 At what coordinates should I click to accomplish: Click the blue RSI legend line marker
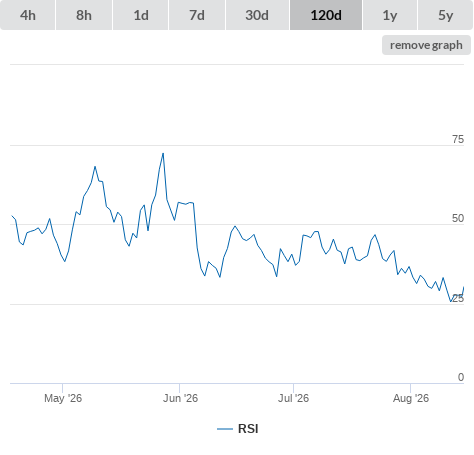pos(225,429)
